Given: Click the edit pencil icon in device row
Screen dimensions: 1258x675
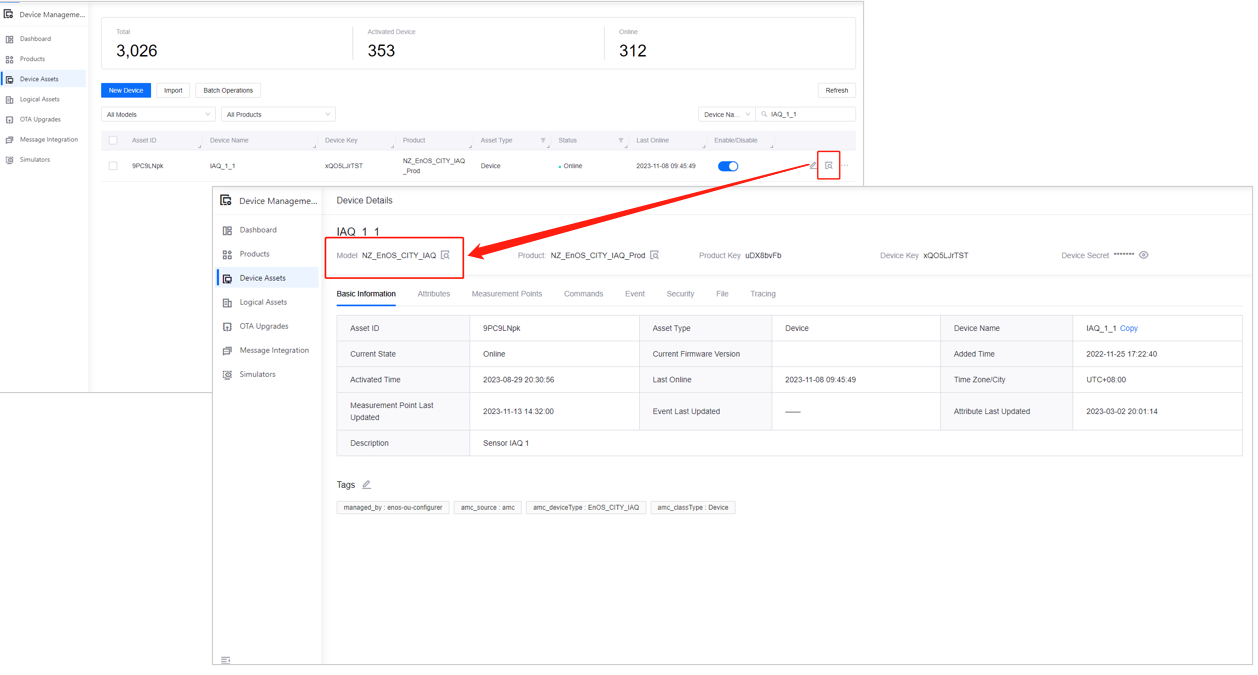Looking at the screenshot, I should point(813,166).
